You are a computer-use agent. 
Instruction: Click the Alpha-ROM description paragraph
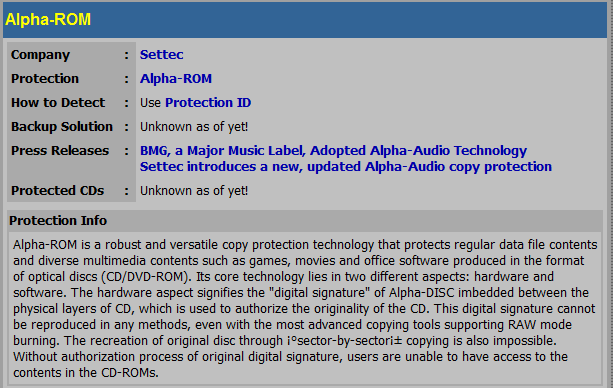coord(305,308)
